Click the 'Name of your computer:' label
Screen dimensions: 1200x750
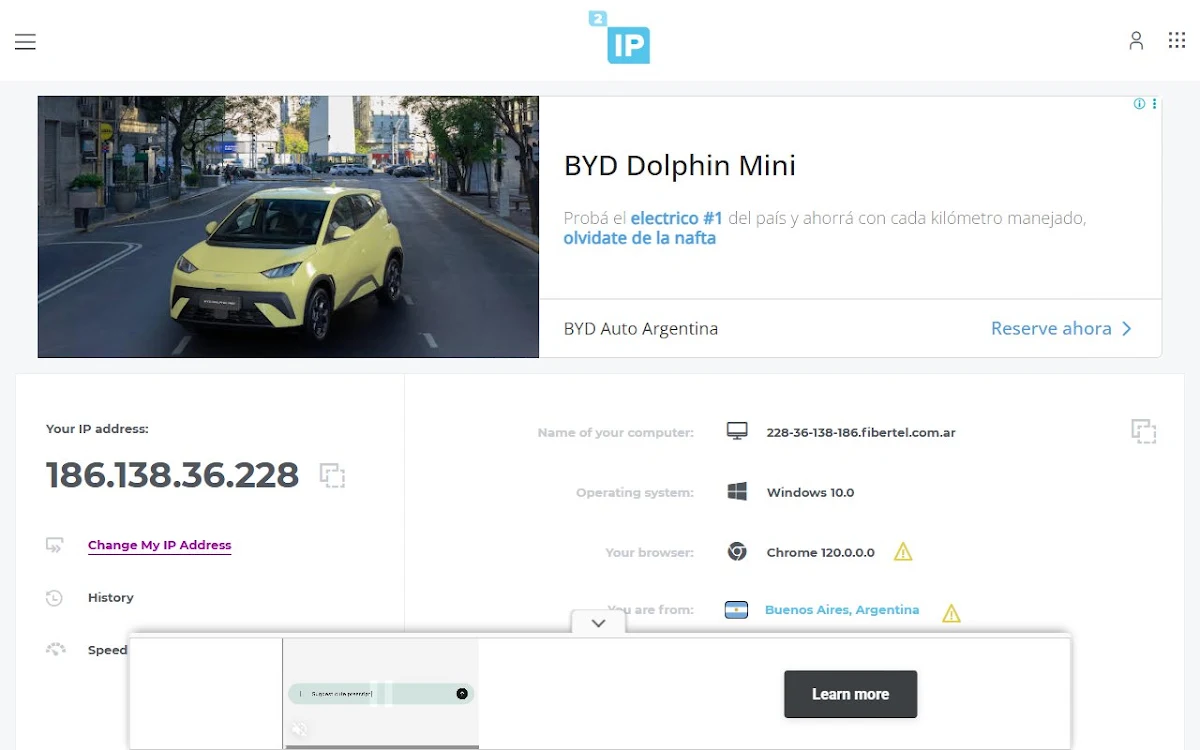[615, 433]
